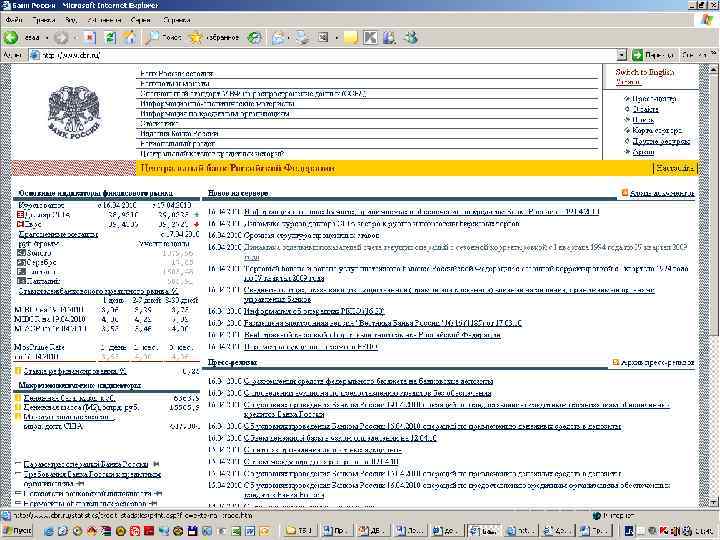Image resolution: width=720 pixels, height=540 pixels.
Task: Click the Edit page toolbar icon
Action: tap(324, 38)
